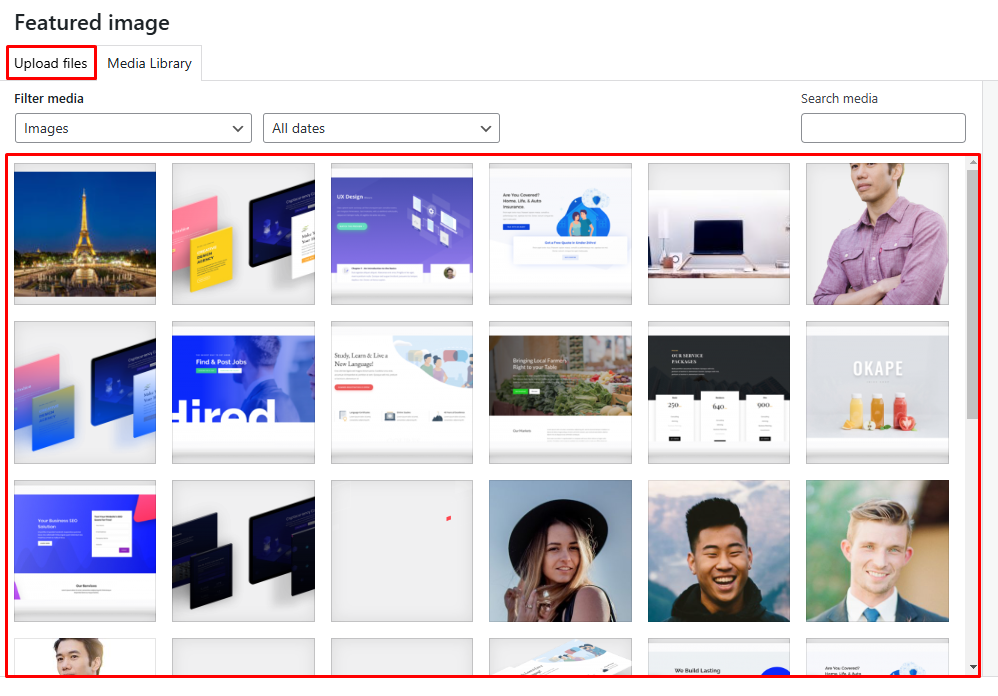This screenshot has height=696, width=998.
Task: Click the media grid vertical scrollbar thumb
Action: [x=972, y=295]
